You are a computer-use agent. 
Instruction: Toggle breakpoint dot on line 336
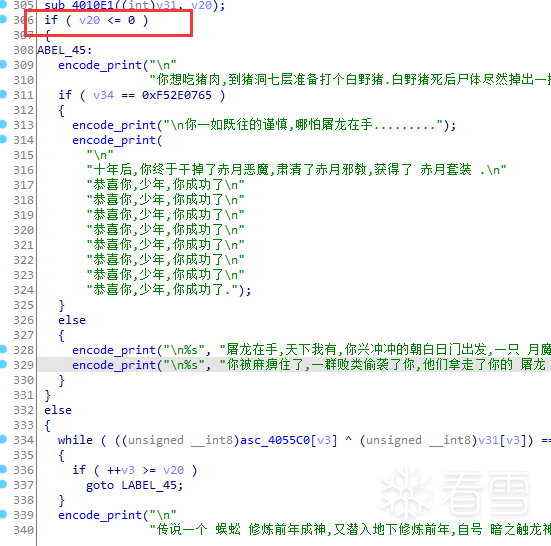click(3, 469)
